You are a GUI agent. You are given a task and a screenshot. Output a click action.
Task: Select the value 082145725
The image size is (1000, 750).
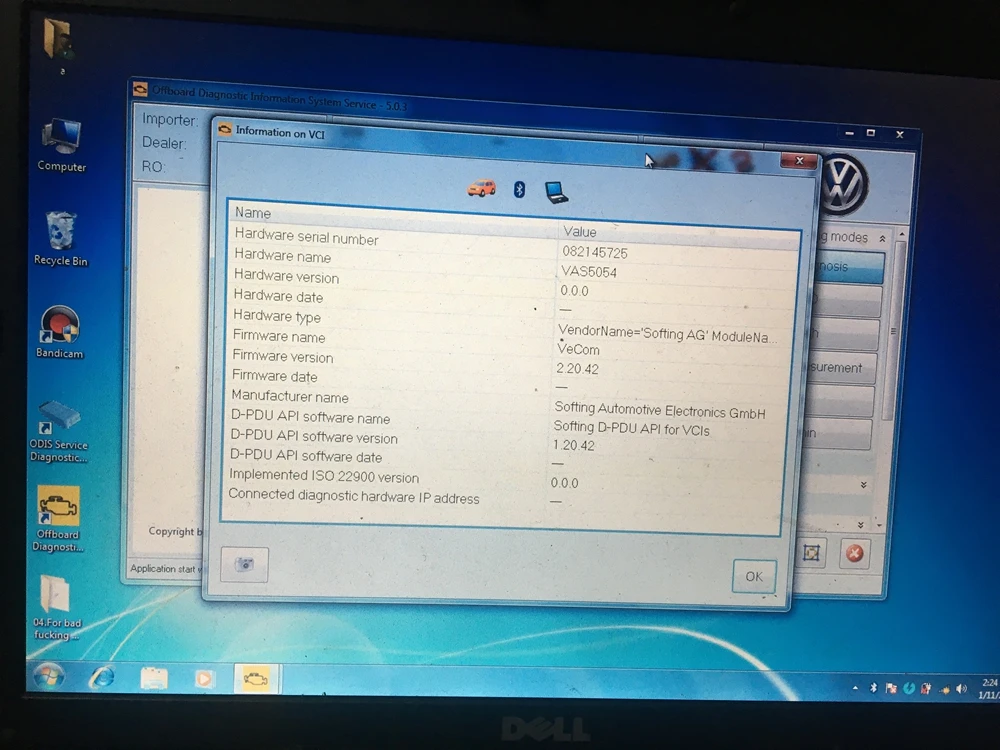coord(595,253)
